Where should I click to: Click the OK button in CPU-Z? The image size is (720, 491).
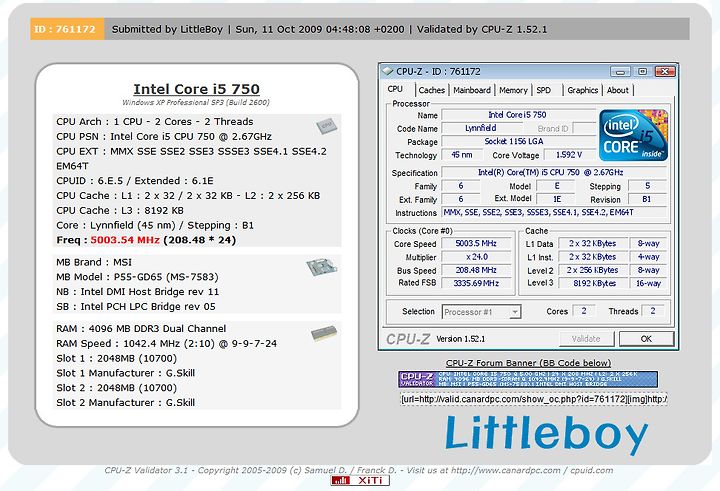(x=646, y=339)
